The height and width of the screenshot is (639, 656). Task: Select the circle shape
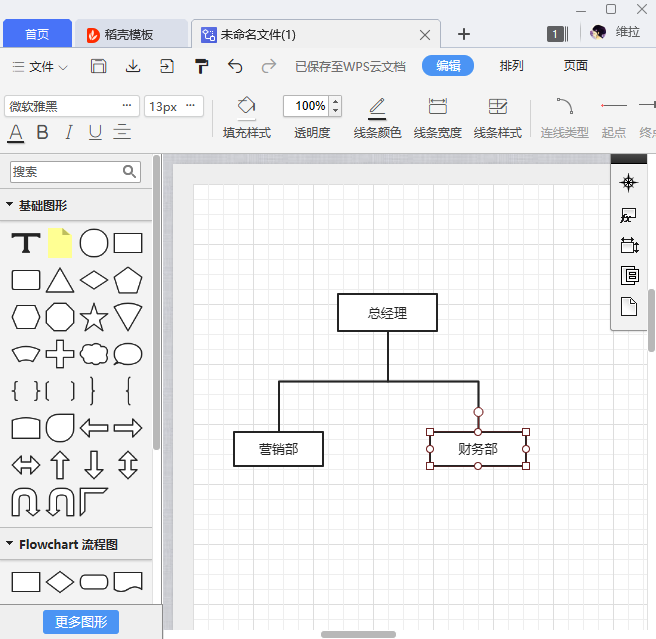pos(94,243)
